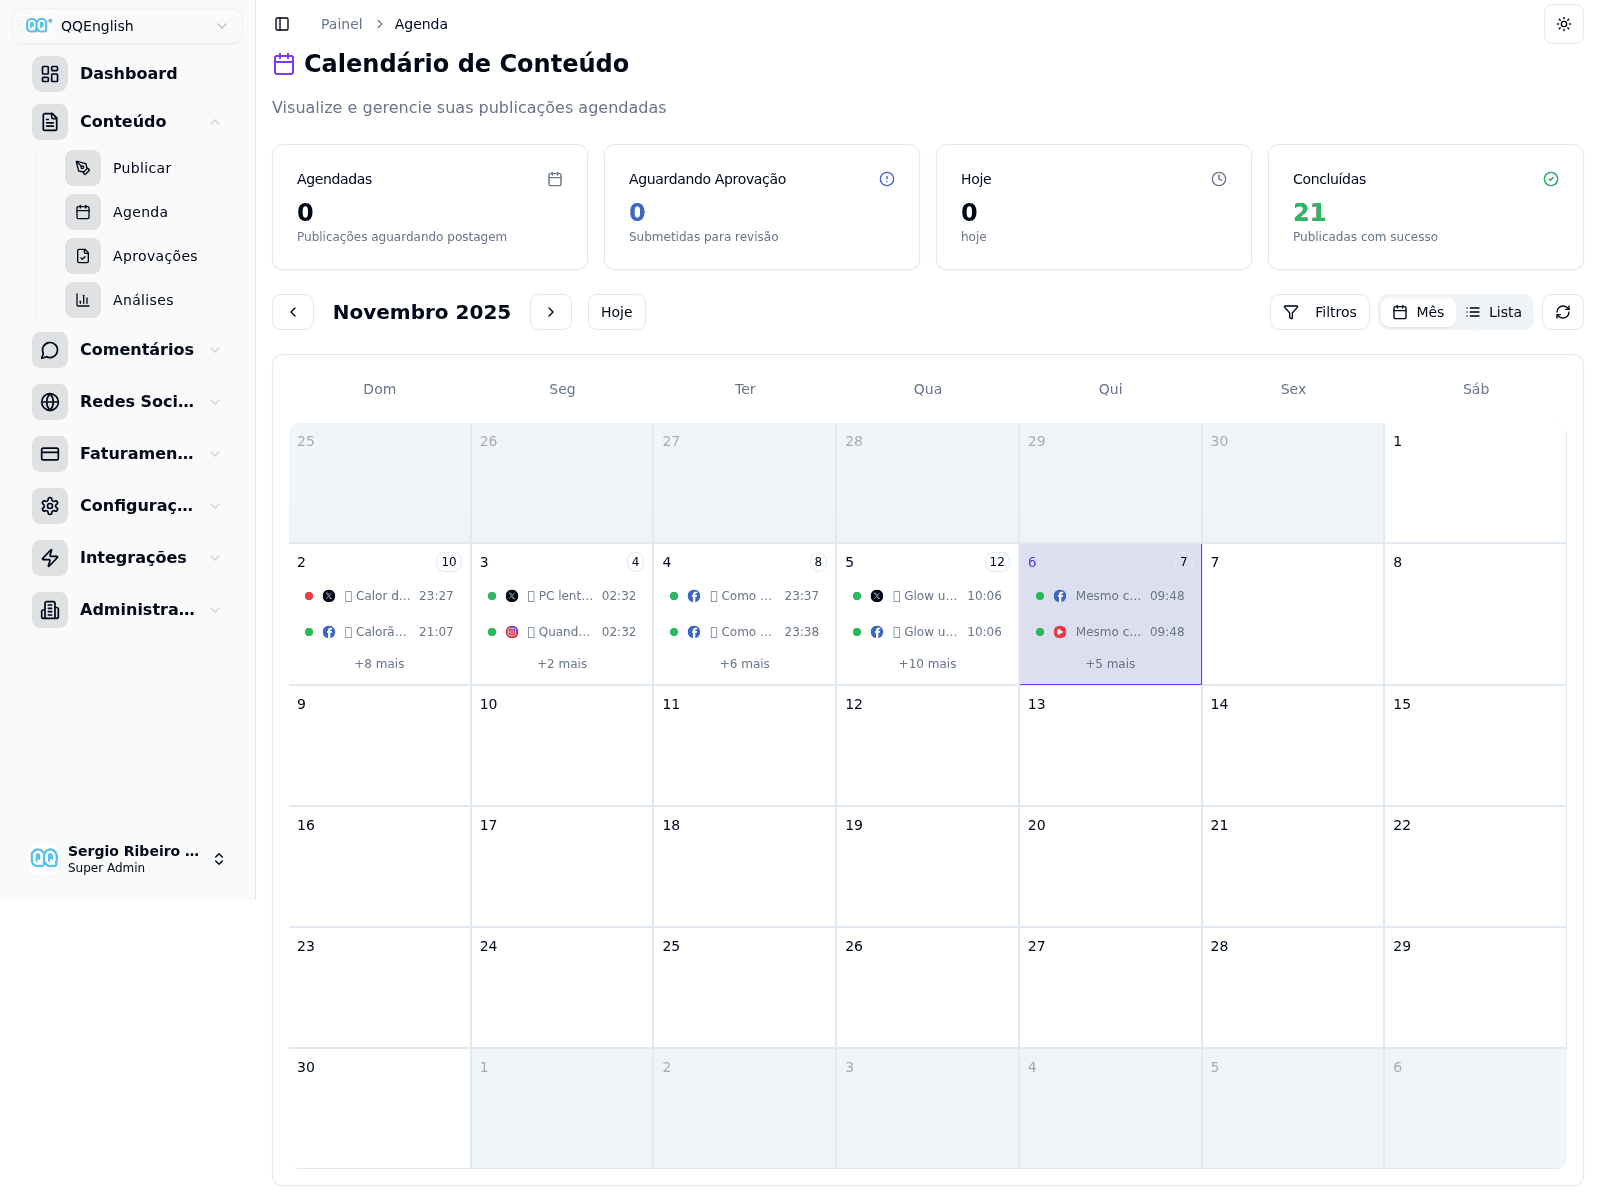This screenshot has height=1202, width=1600.
Task: Open Aprovações from the sidebar
Action: click(155, 256)
